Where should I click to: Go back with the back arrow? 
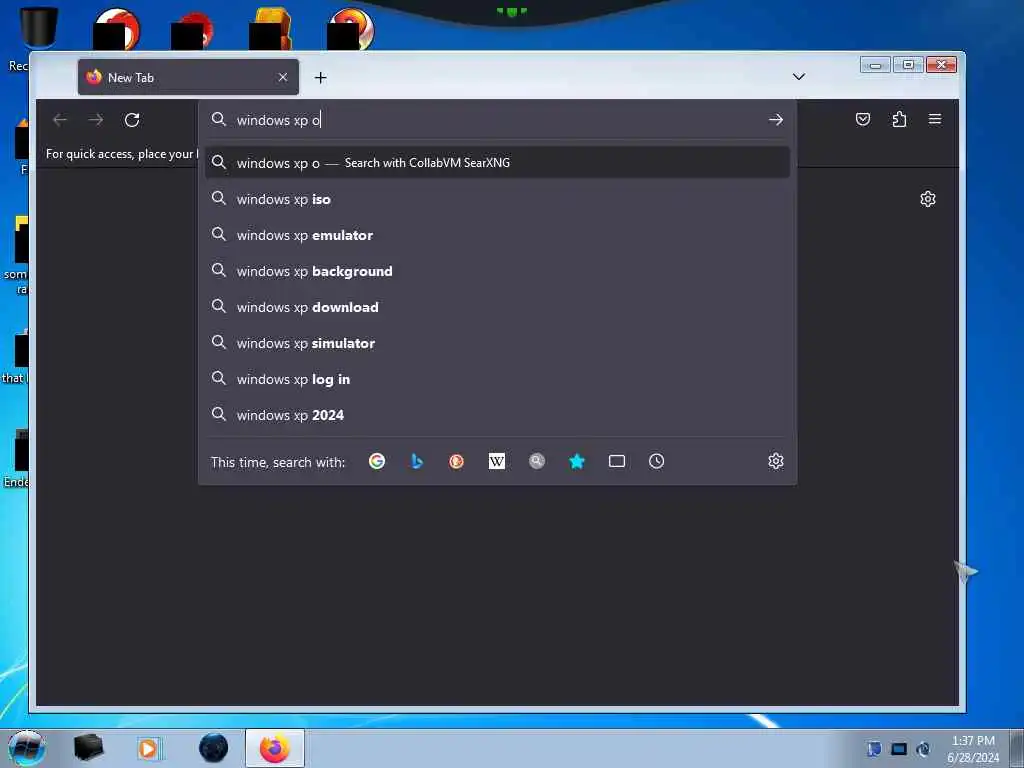60,120
